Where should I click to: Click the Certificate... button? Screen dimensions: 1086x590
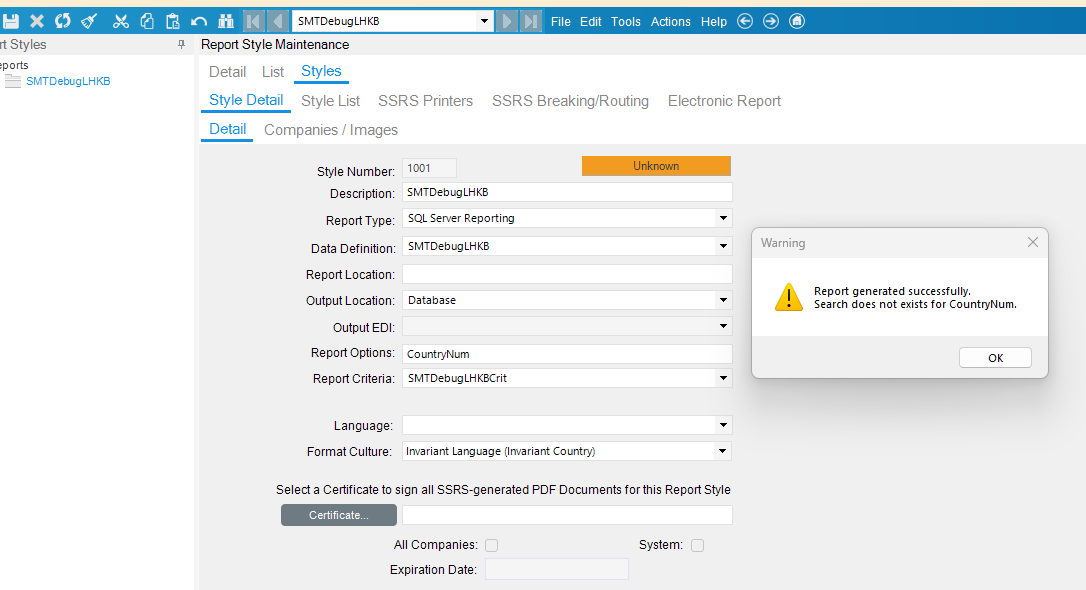[x=339, y=515]
